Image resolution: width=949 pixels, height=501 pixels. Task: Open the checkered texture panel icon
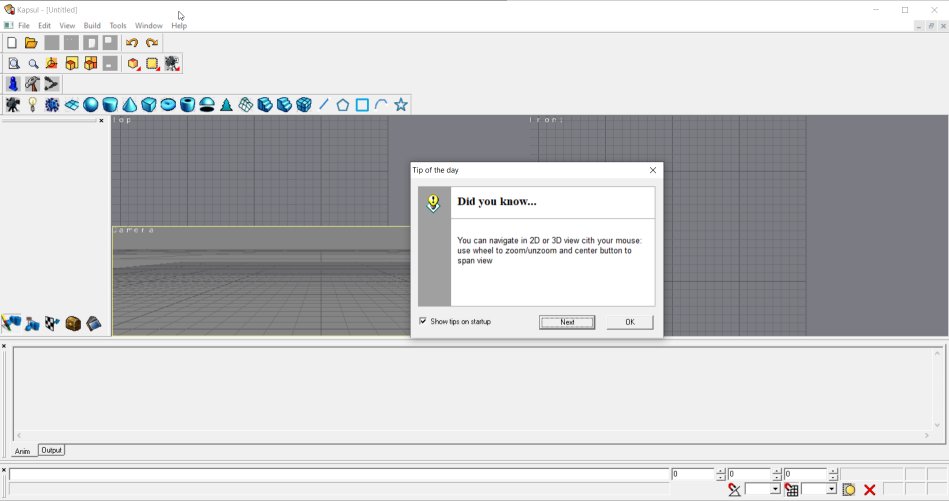(53, 324)
